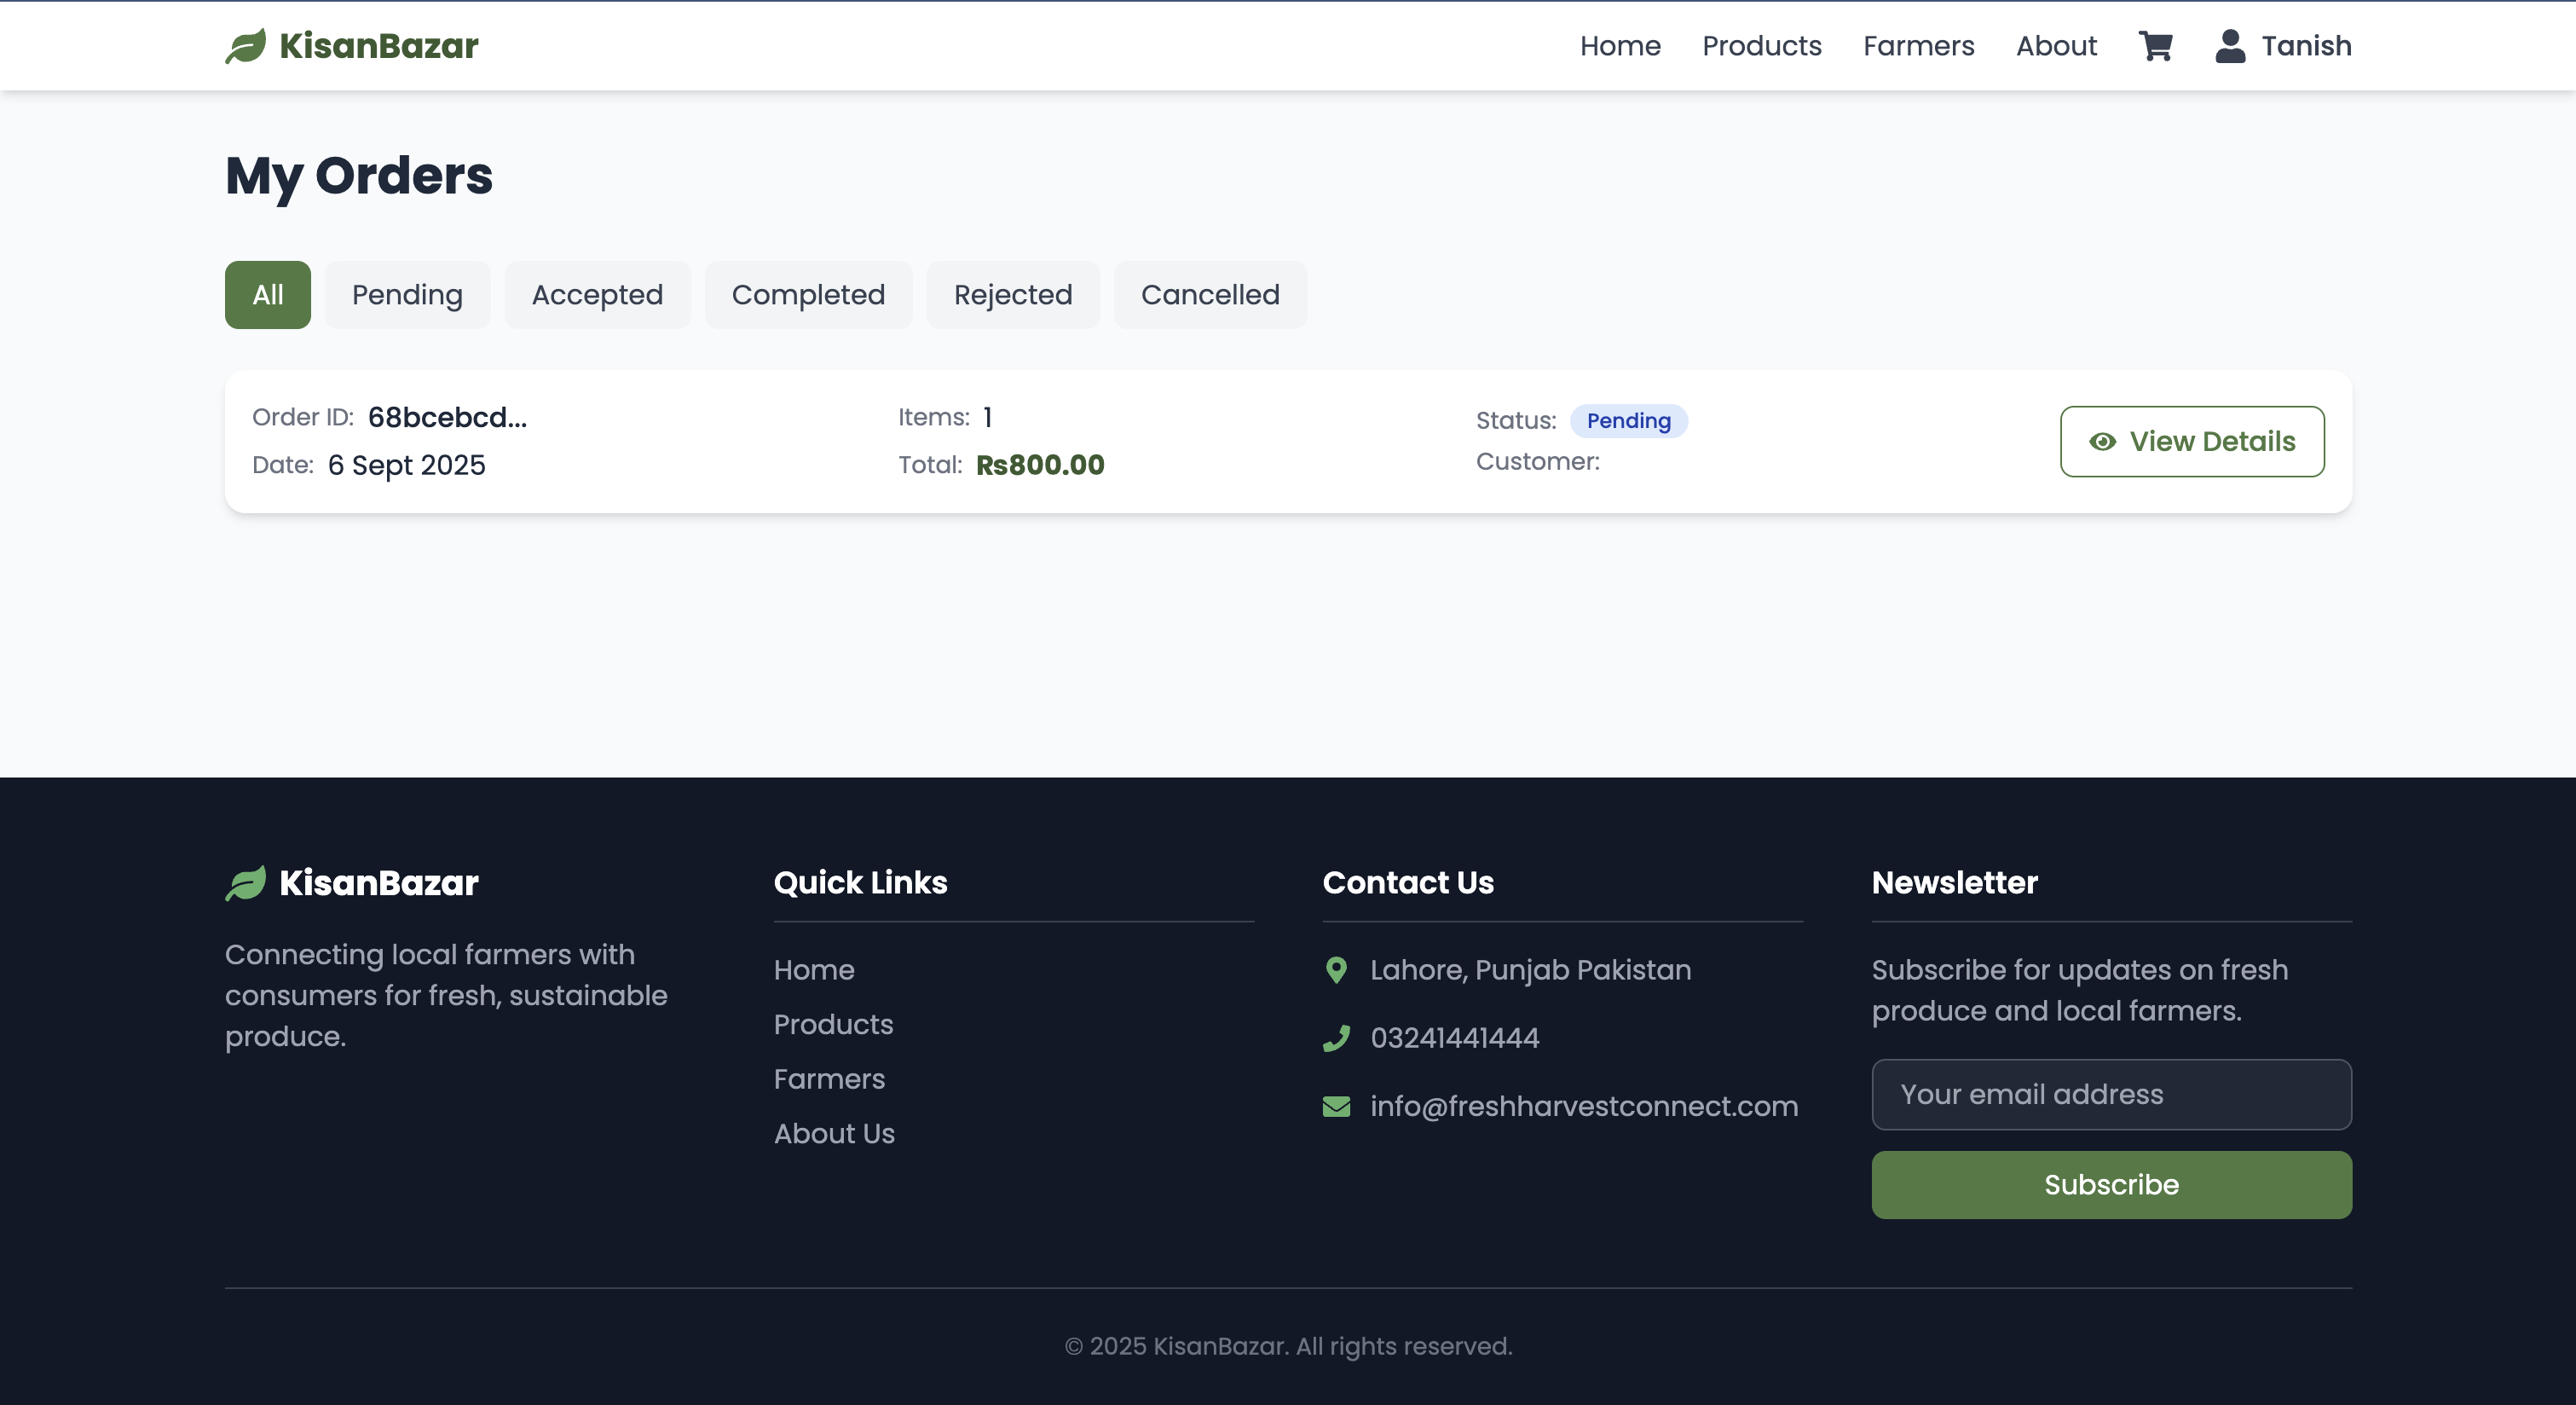Open Products in the top navigation

point(1762,46)
